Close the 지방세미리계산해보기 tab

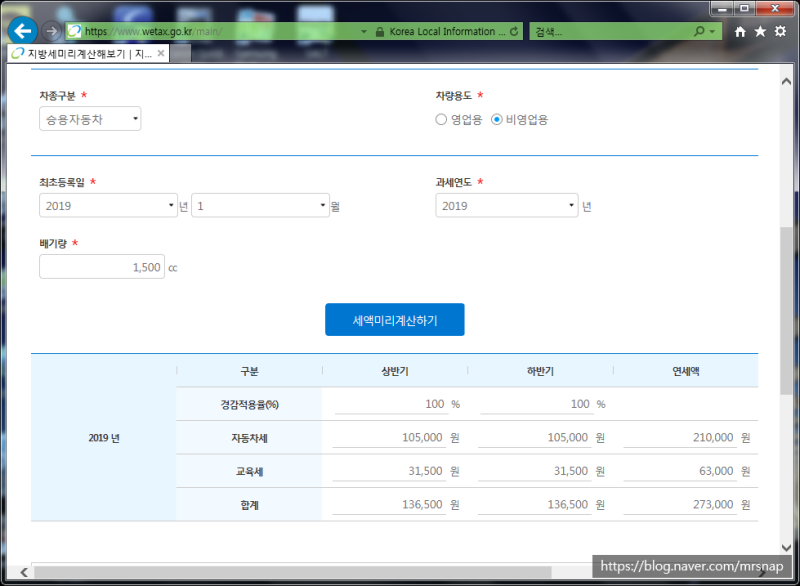click(161, 53)
